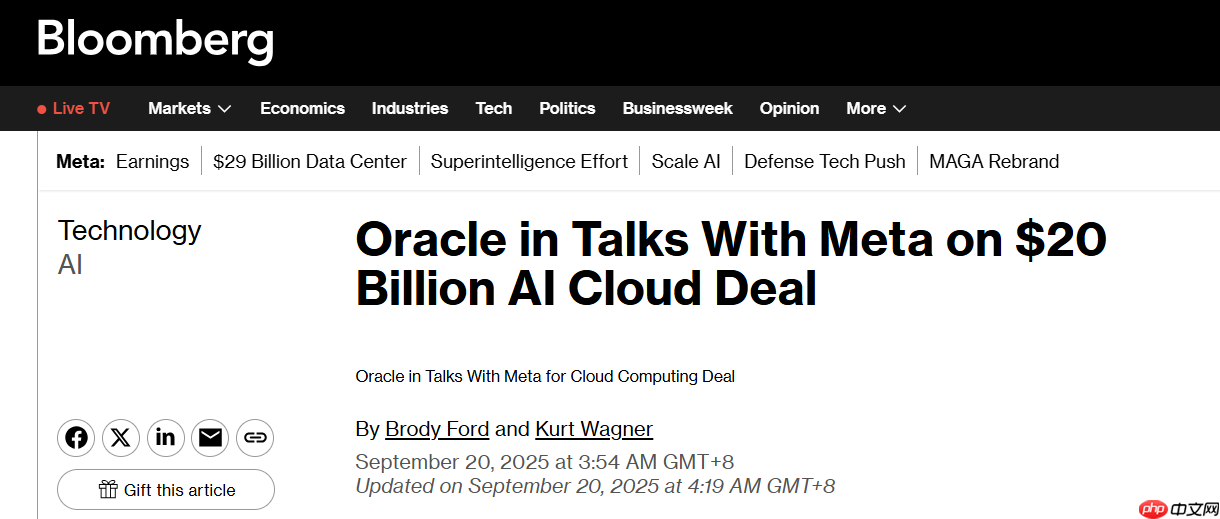Open the Scale AI topic link
This screenshot has width=1220, height=519.
click(686, 161)
